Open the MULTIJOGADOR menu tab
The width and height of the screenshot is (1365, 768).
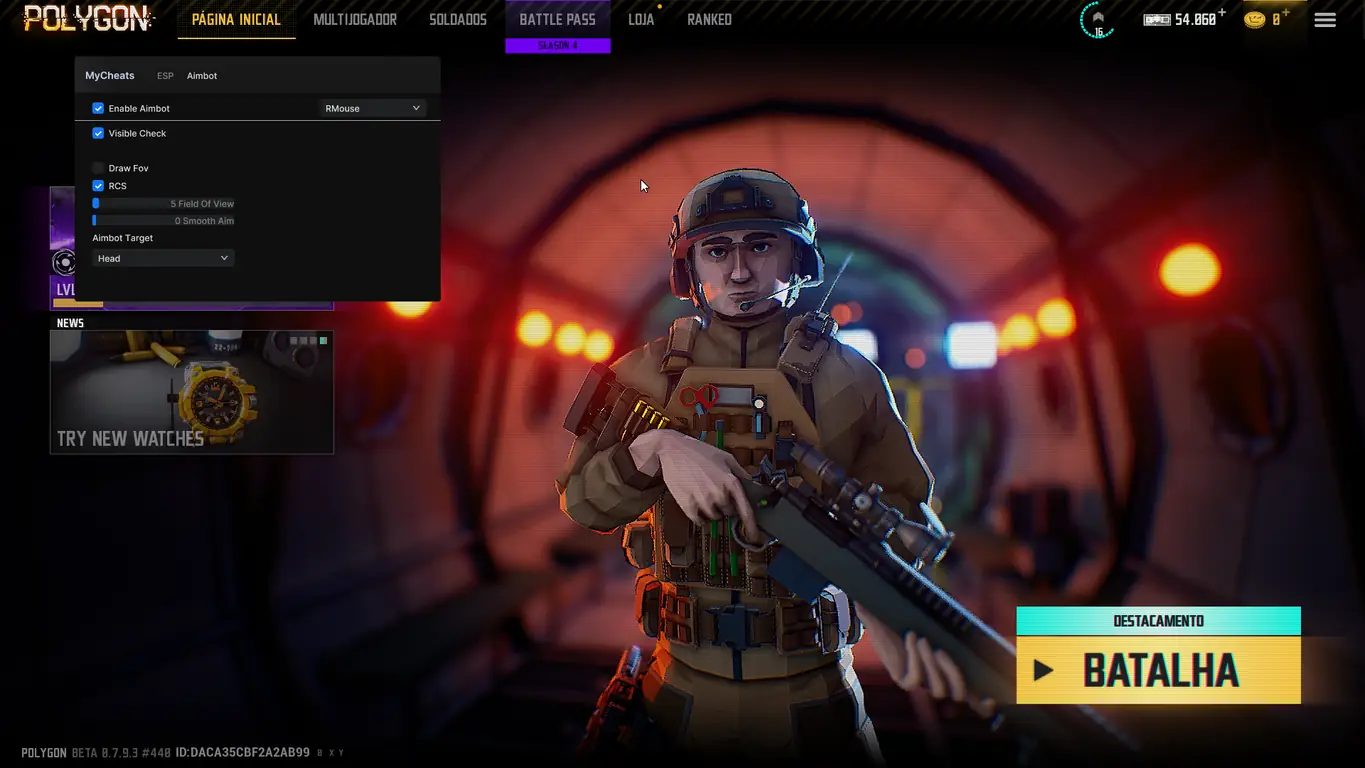pos(355,20)
